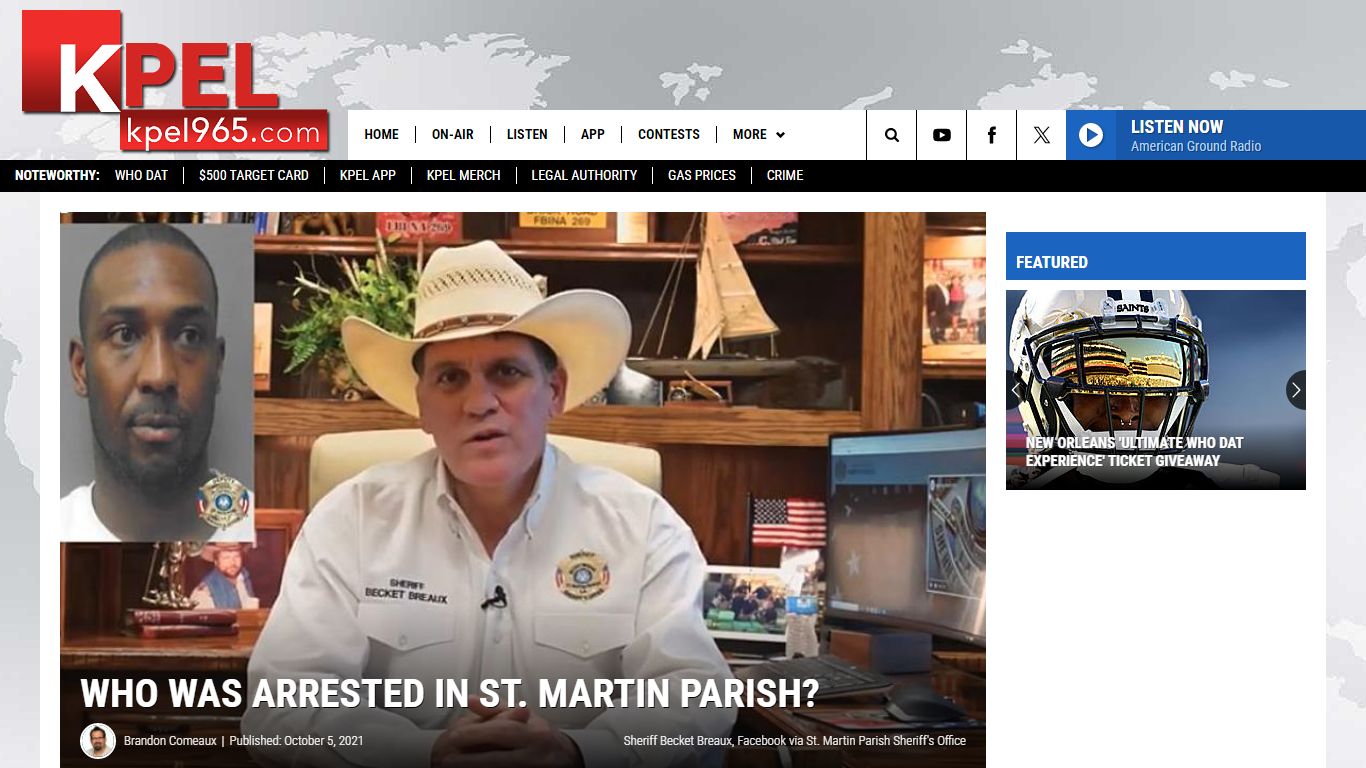This screenshot has width=1366, height=768.
Task: Open the American Ground Radio now-playing text
Action: tap(1196, 146)
